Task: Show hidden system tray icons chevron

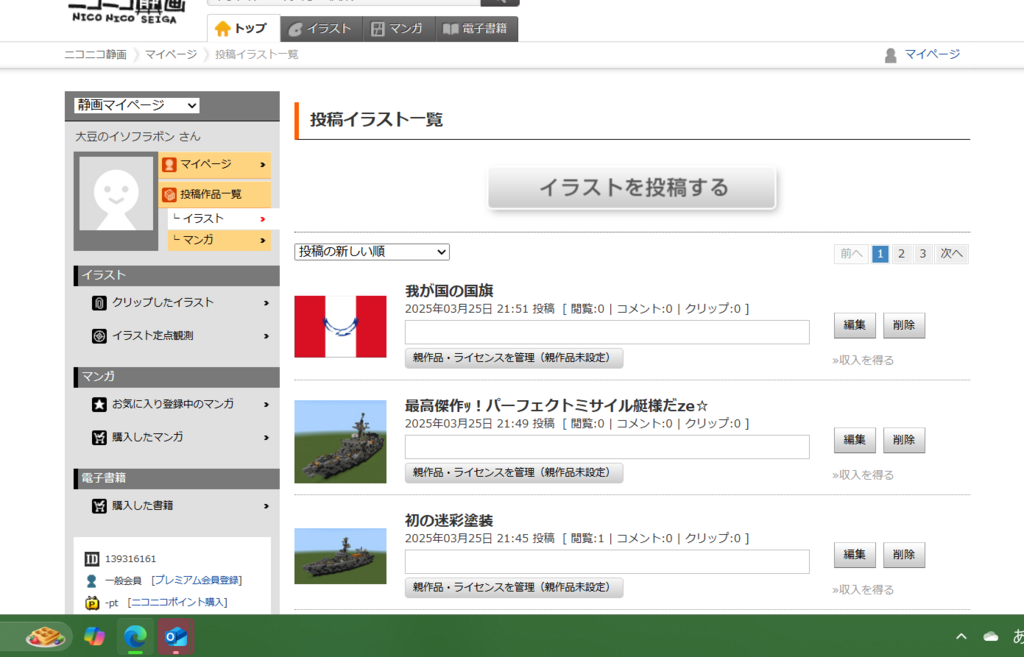Action: click(x=961, y=636)
